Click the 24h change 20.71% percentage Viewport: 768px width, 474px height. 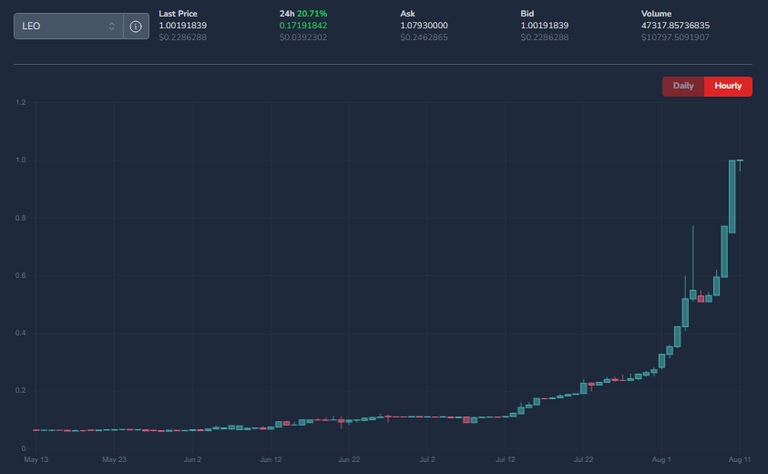click(312, 14)
